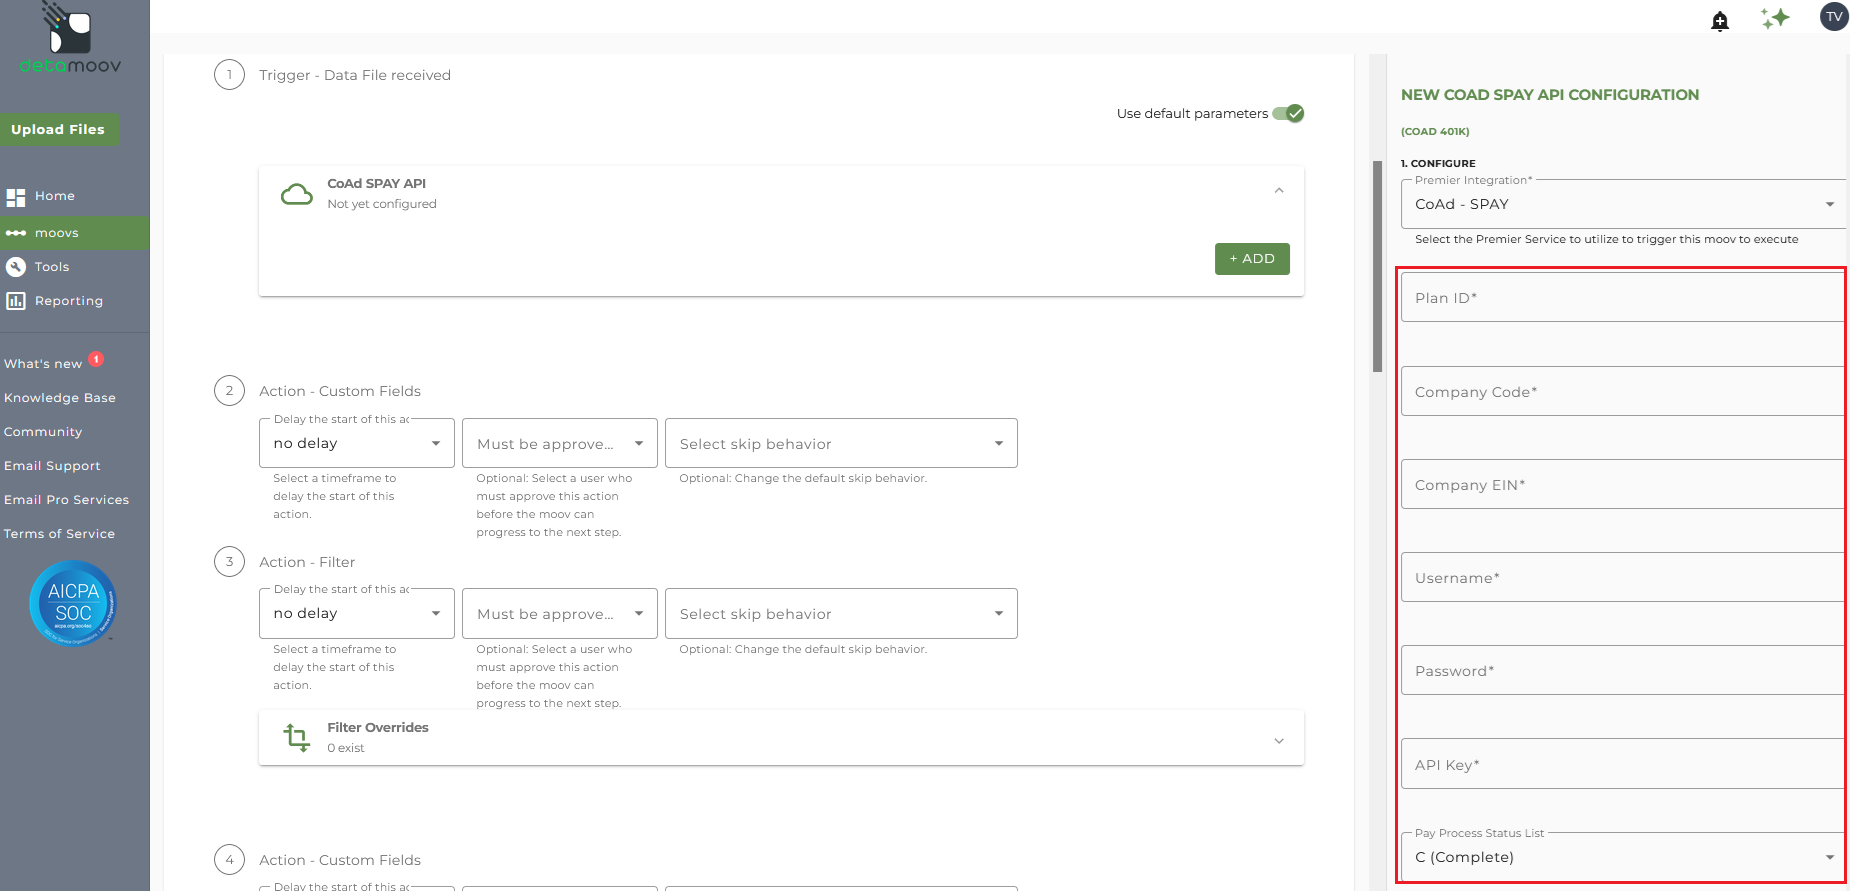Collapse the CoAd SPAY API card
Screen dimensions: 1850x891
click(1279, 190)
